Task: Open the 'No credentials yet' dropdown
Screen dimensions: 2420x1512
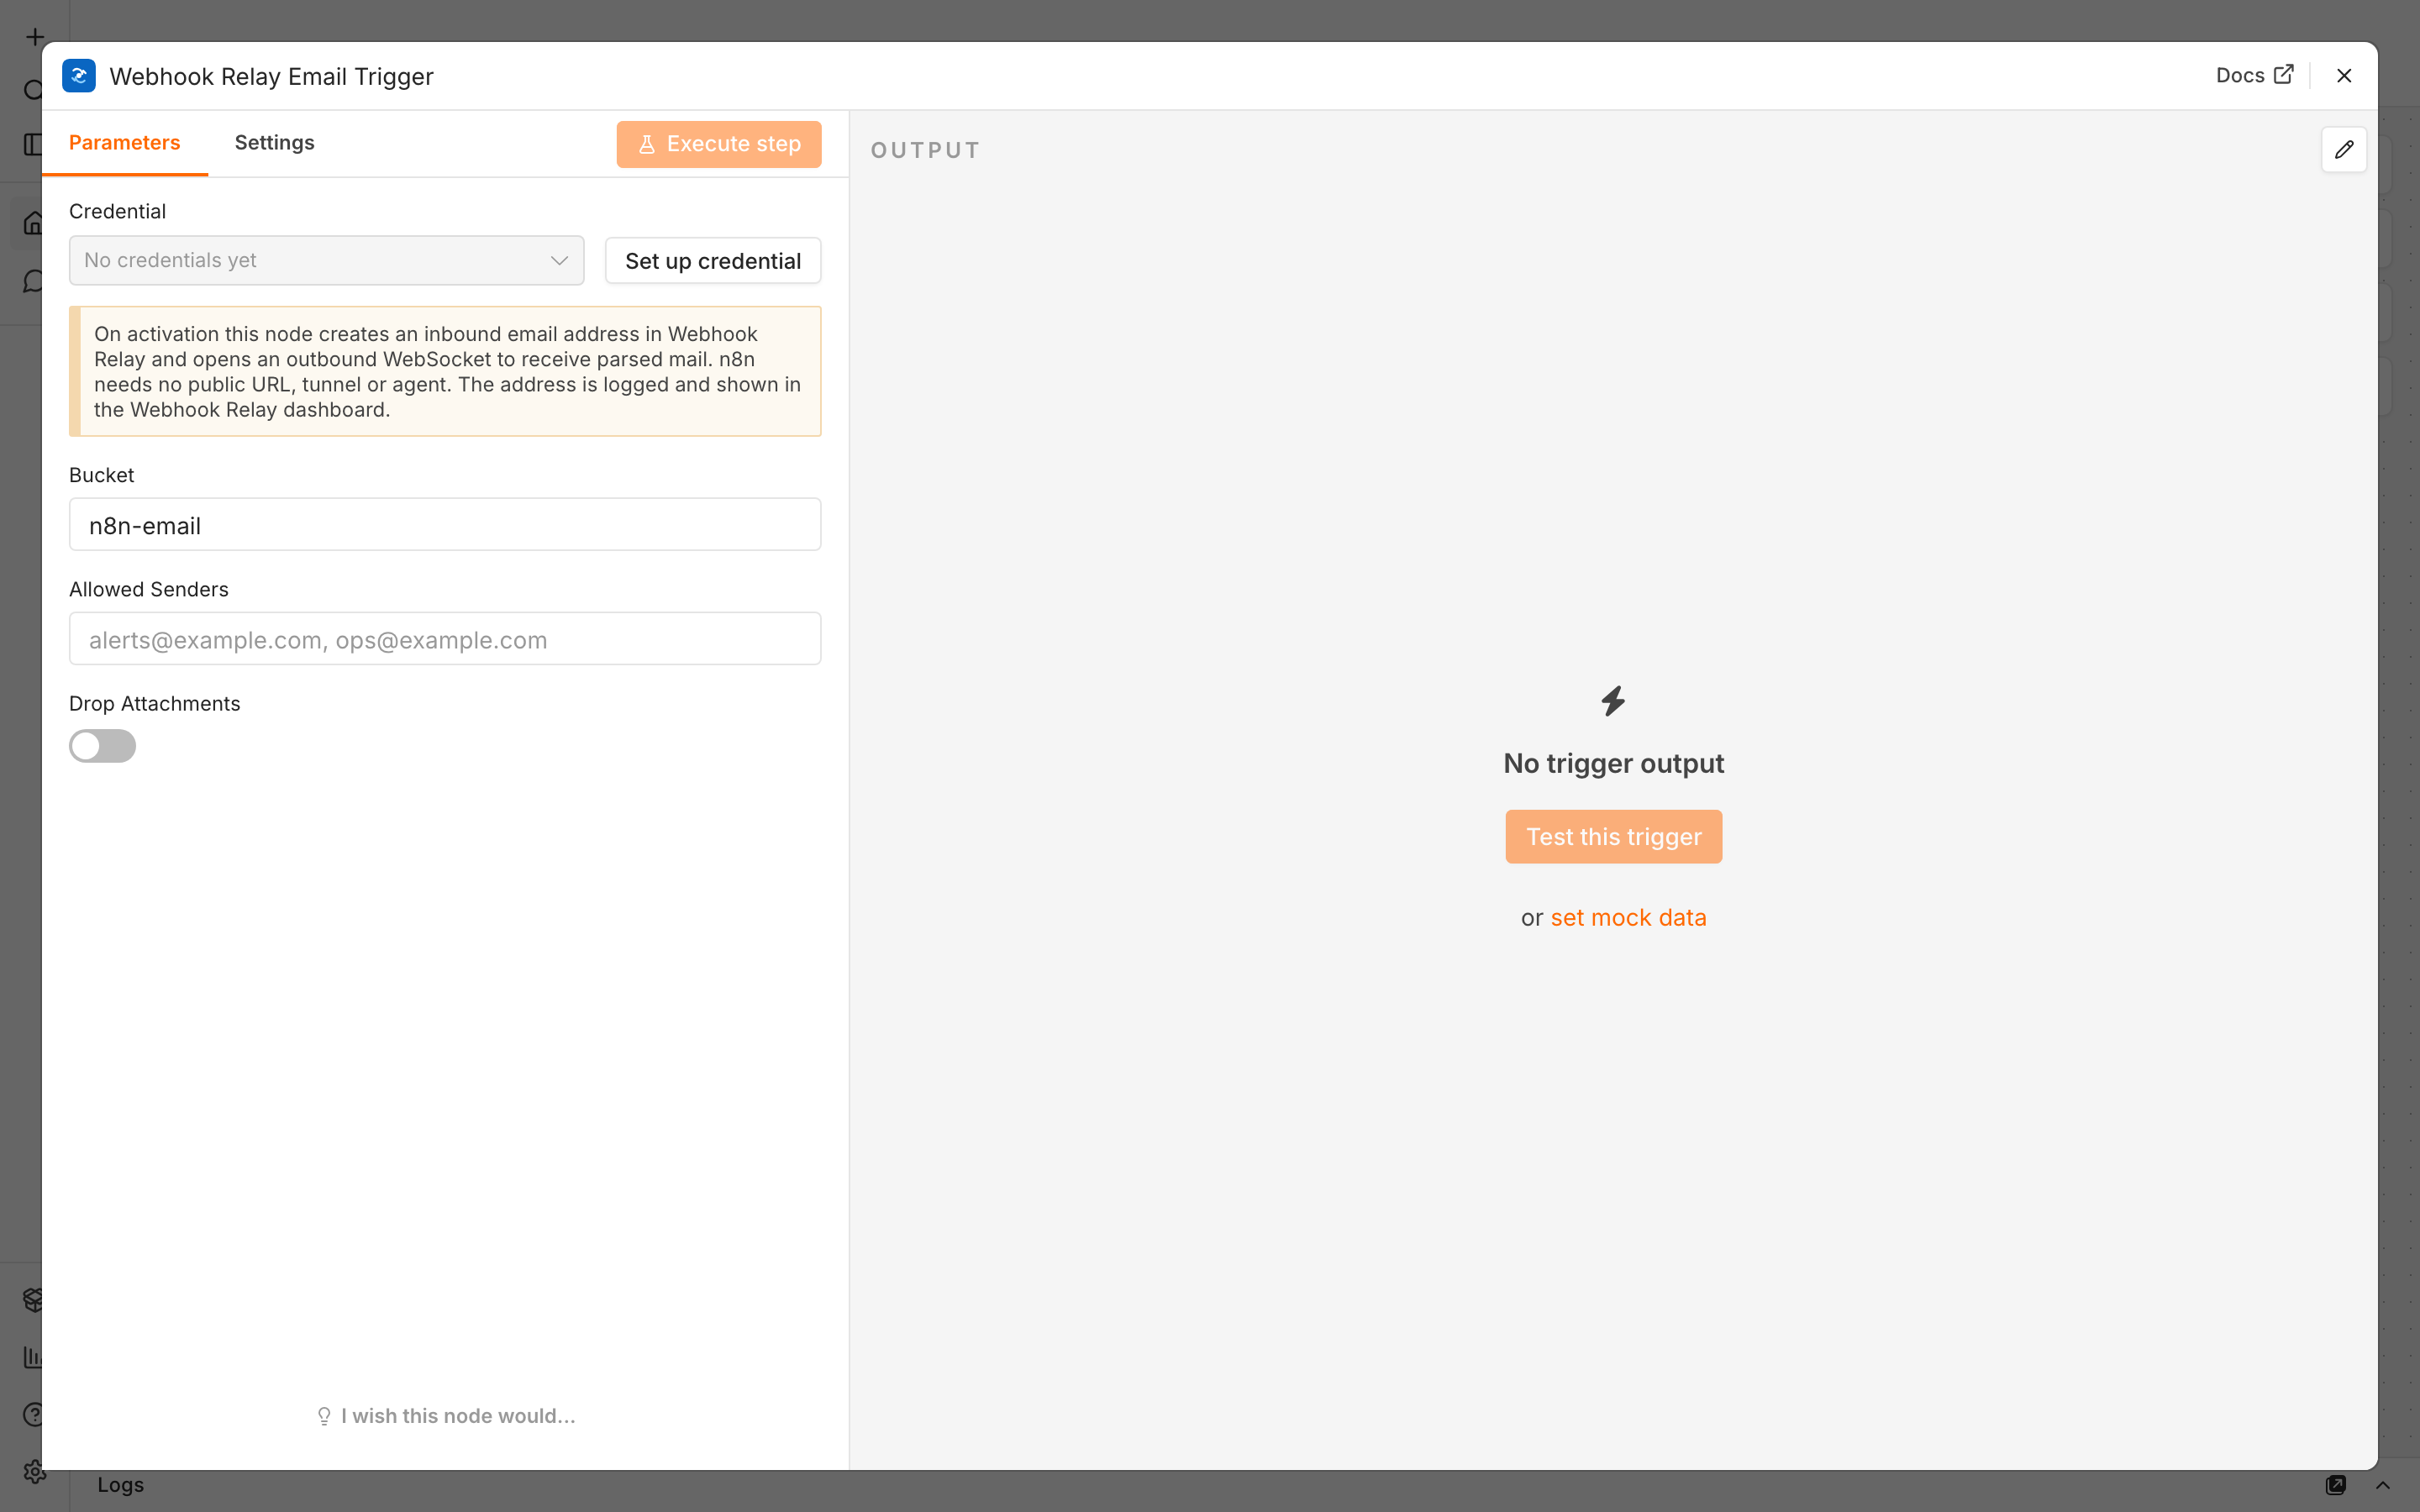Action: coord(326,260)
